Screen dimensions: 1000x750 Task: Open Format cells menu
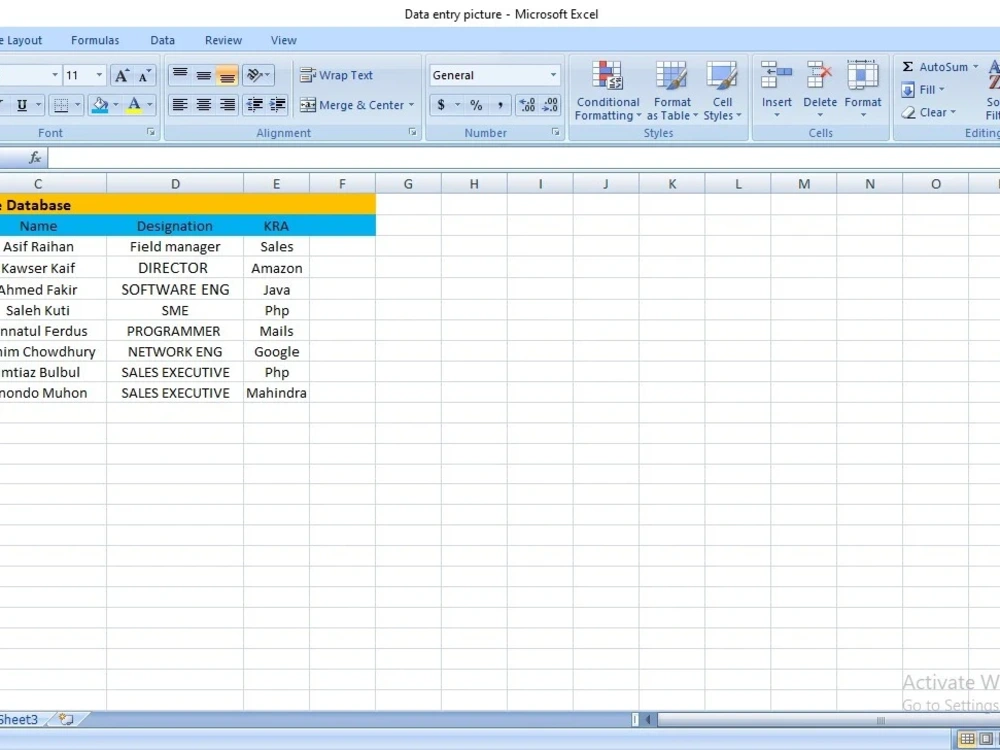[x=863, y=91]
